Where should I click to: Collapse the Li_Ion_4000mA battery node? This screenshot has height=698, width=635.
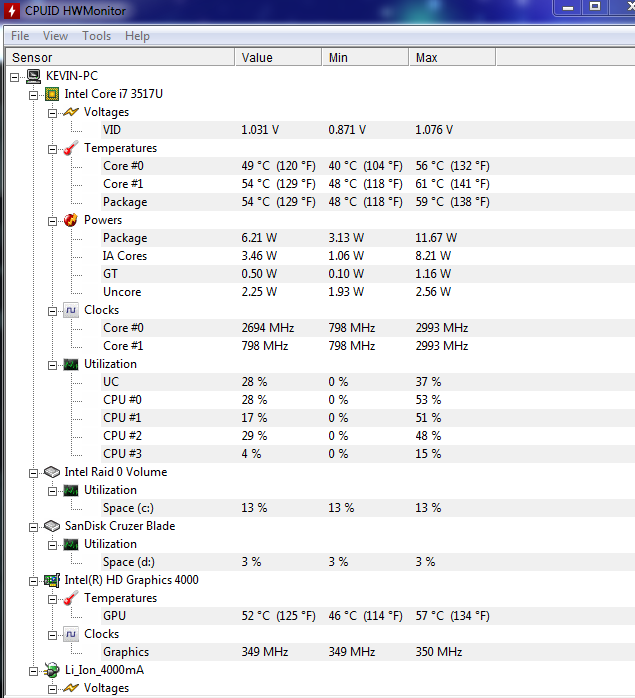coord(33,671)
